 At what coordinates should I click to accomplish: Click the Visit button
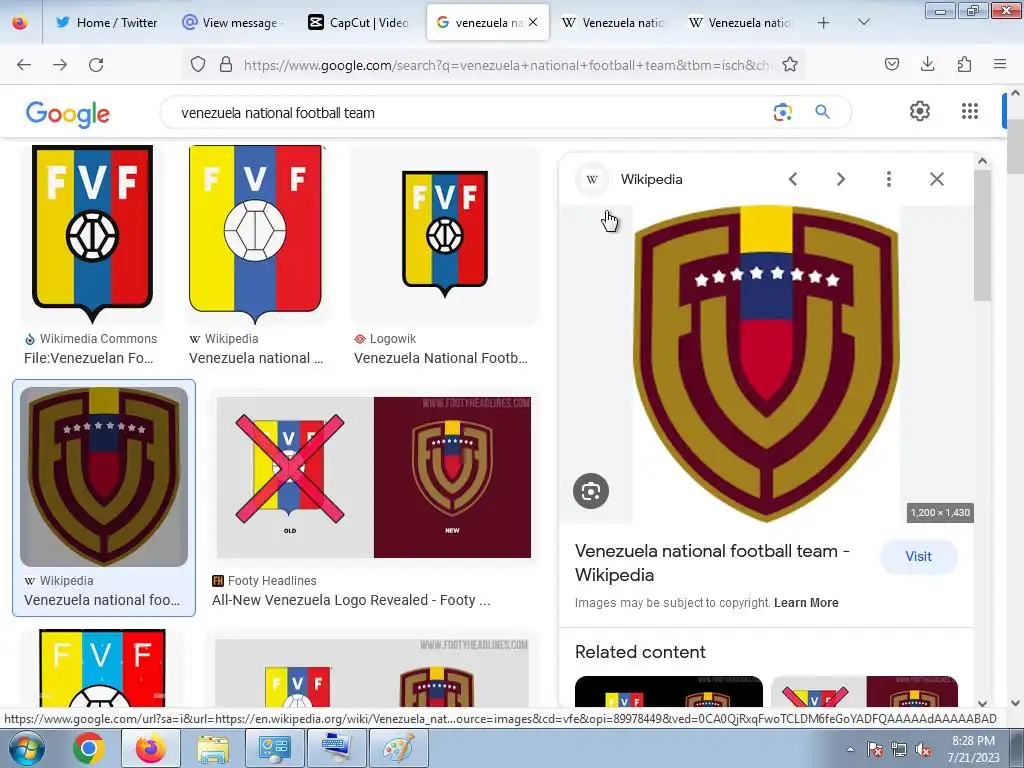coord(918,556)
